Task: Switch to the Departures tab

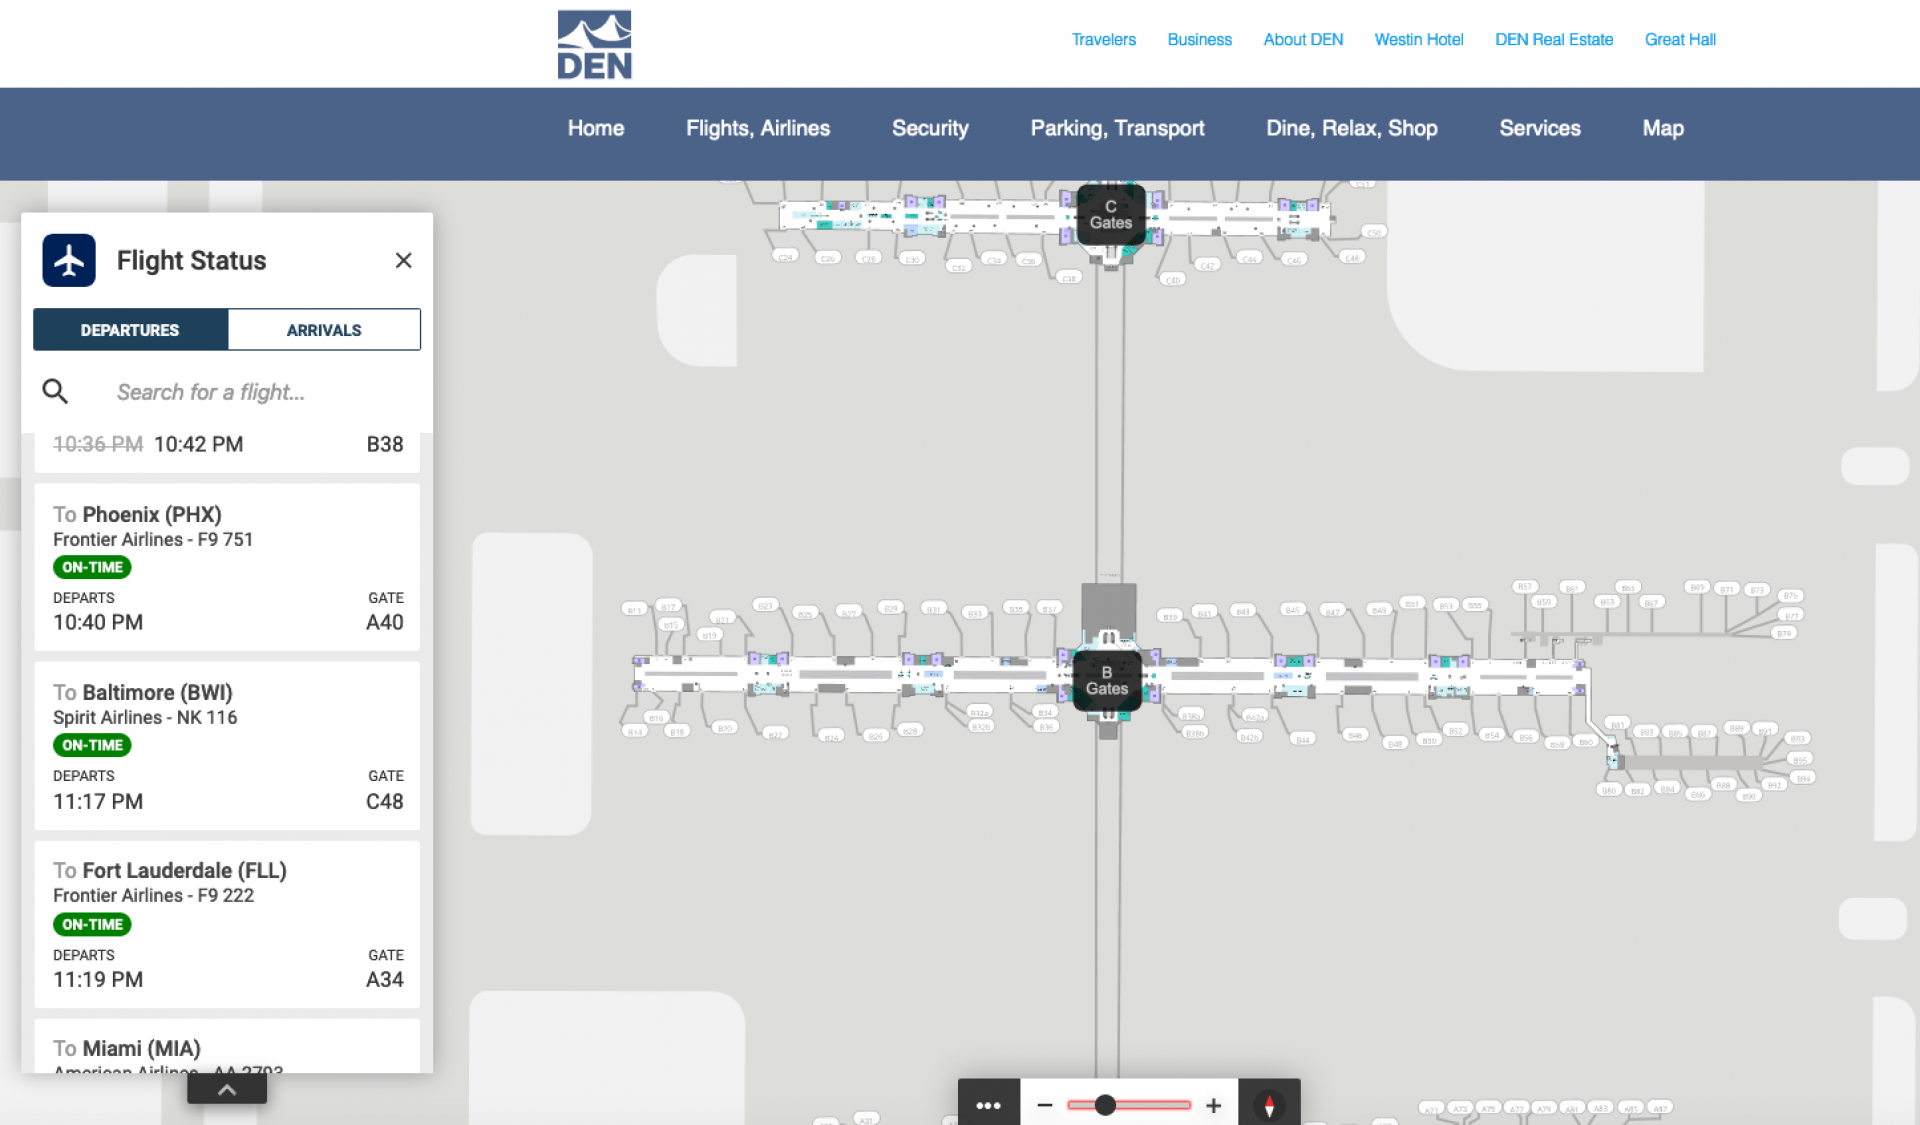Action: (x=130, y=330)
